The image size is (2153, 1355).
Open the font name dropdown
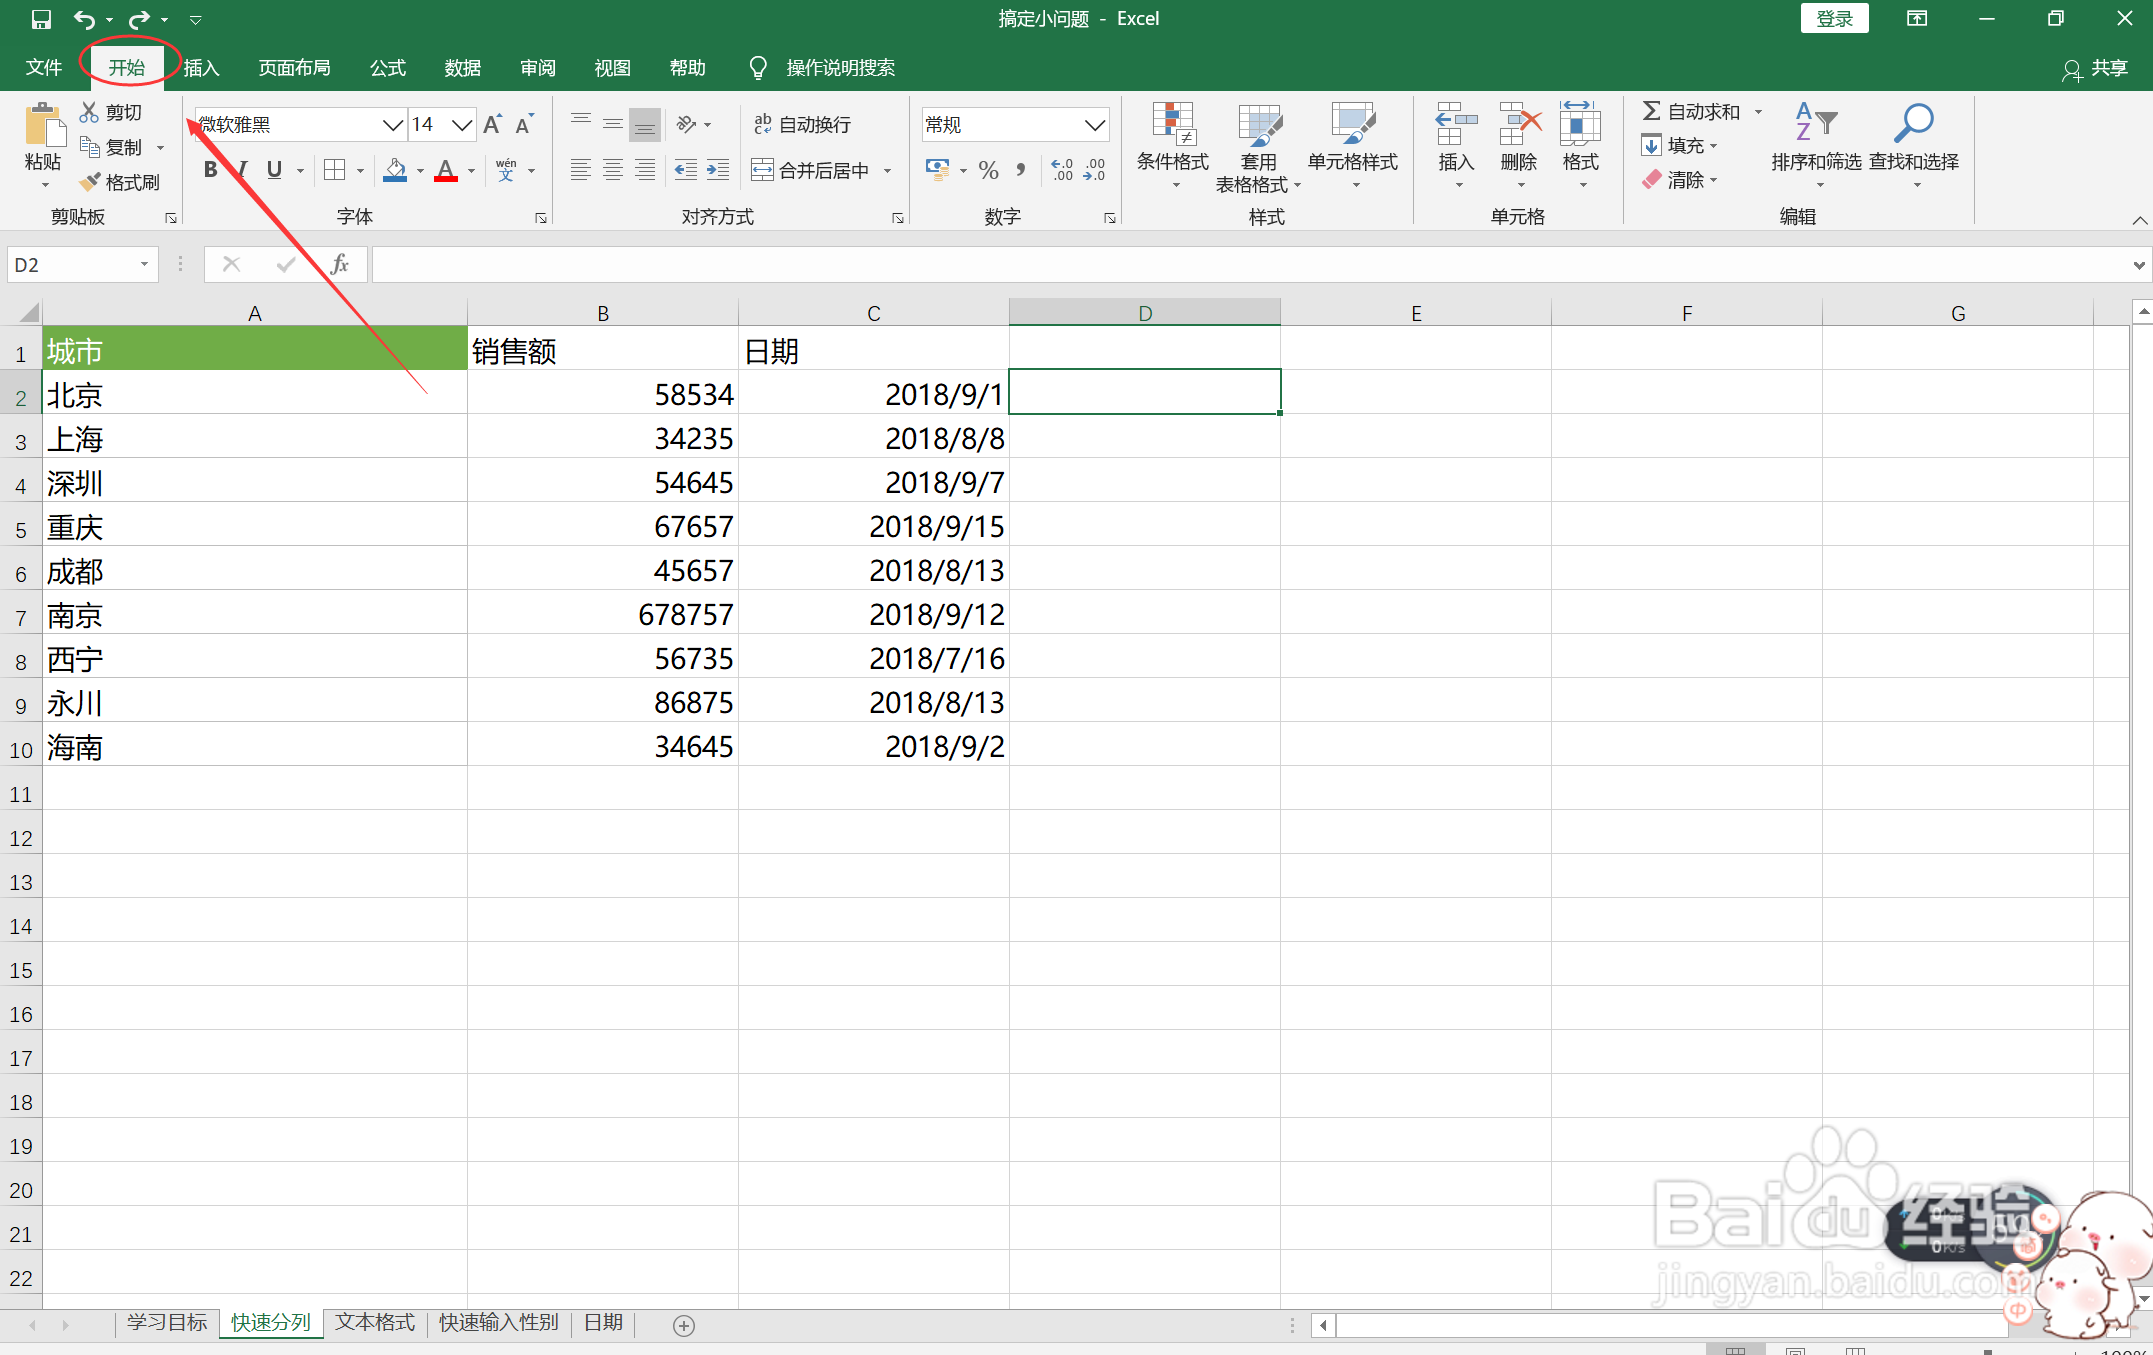[x=392, y=124]
